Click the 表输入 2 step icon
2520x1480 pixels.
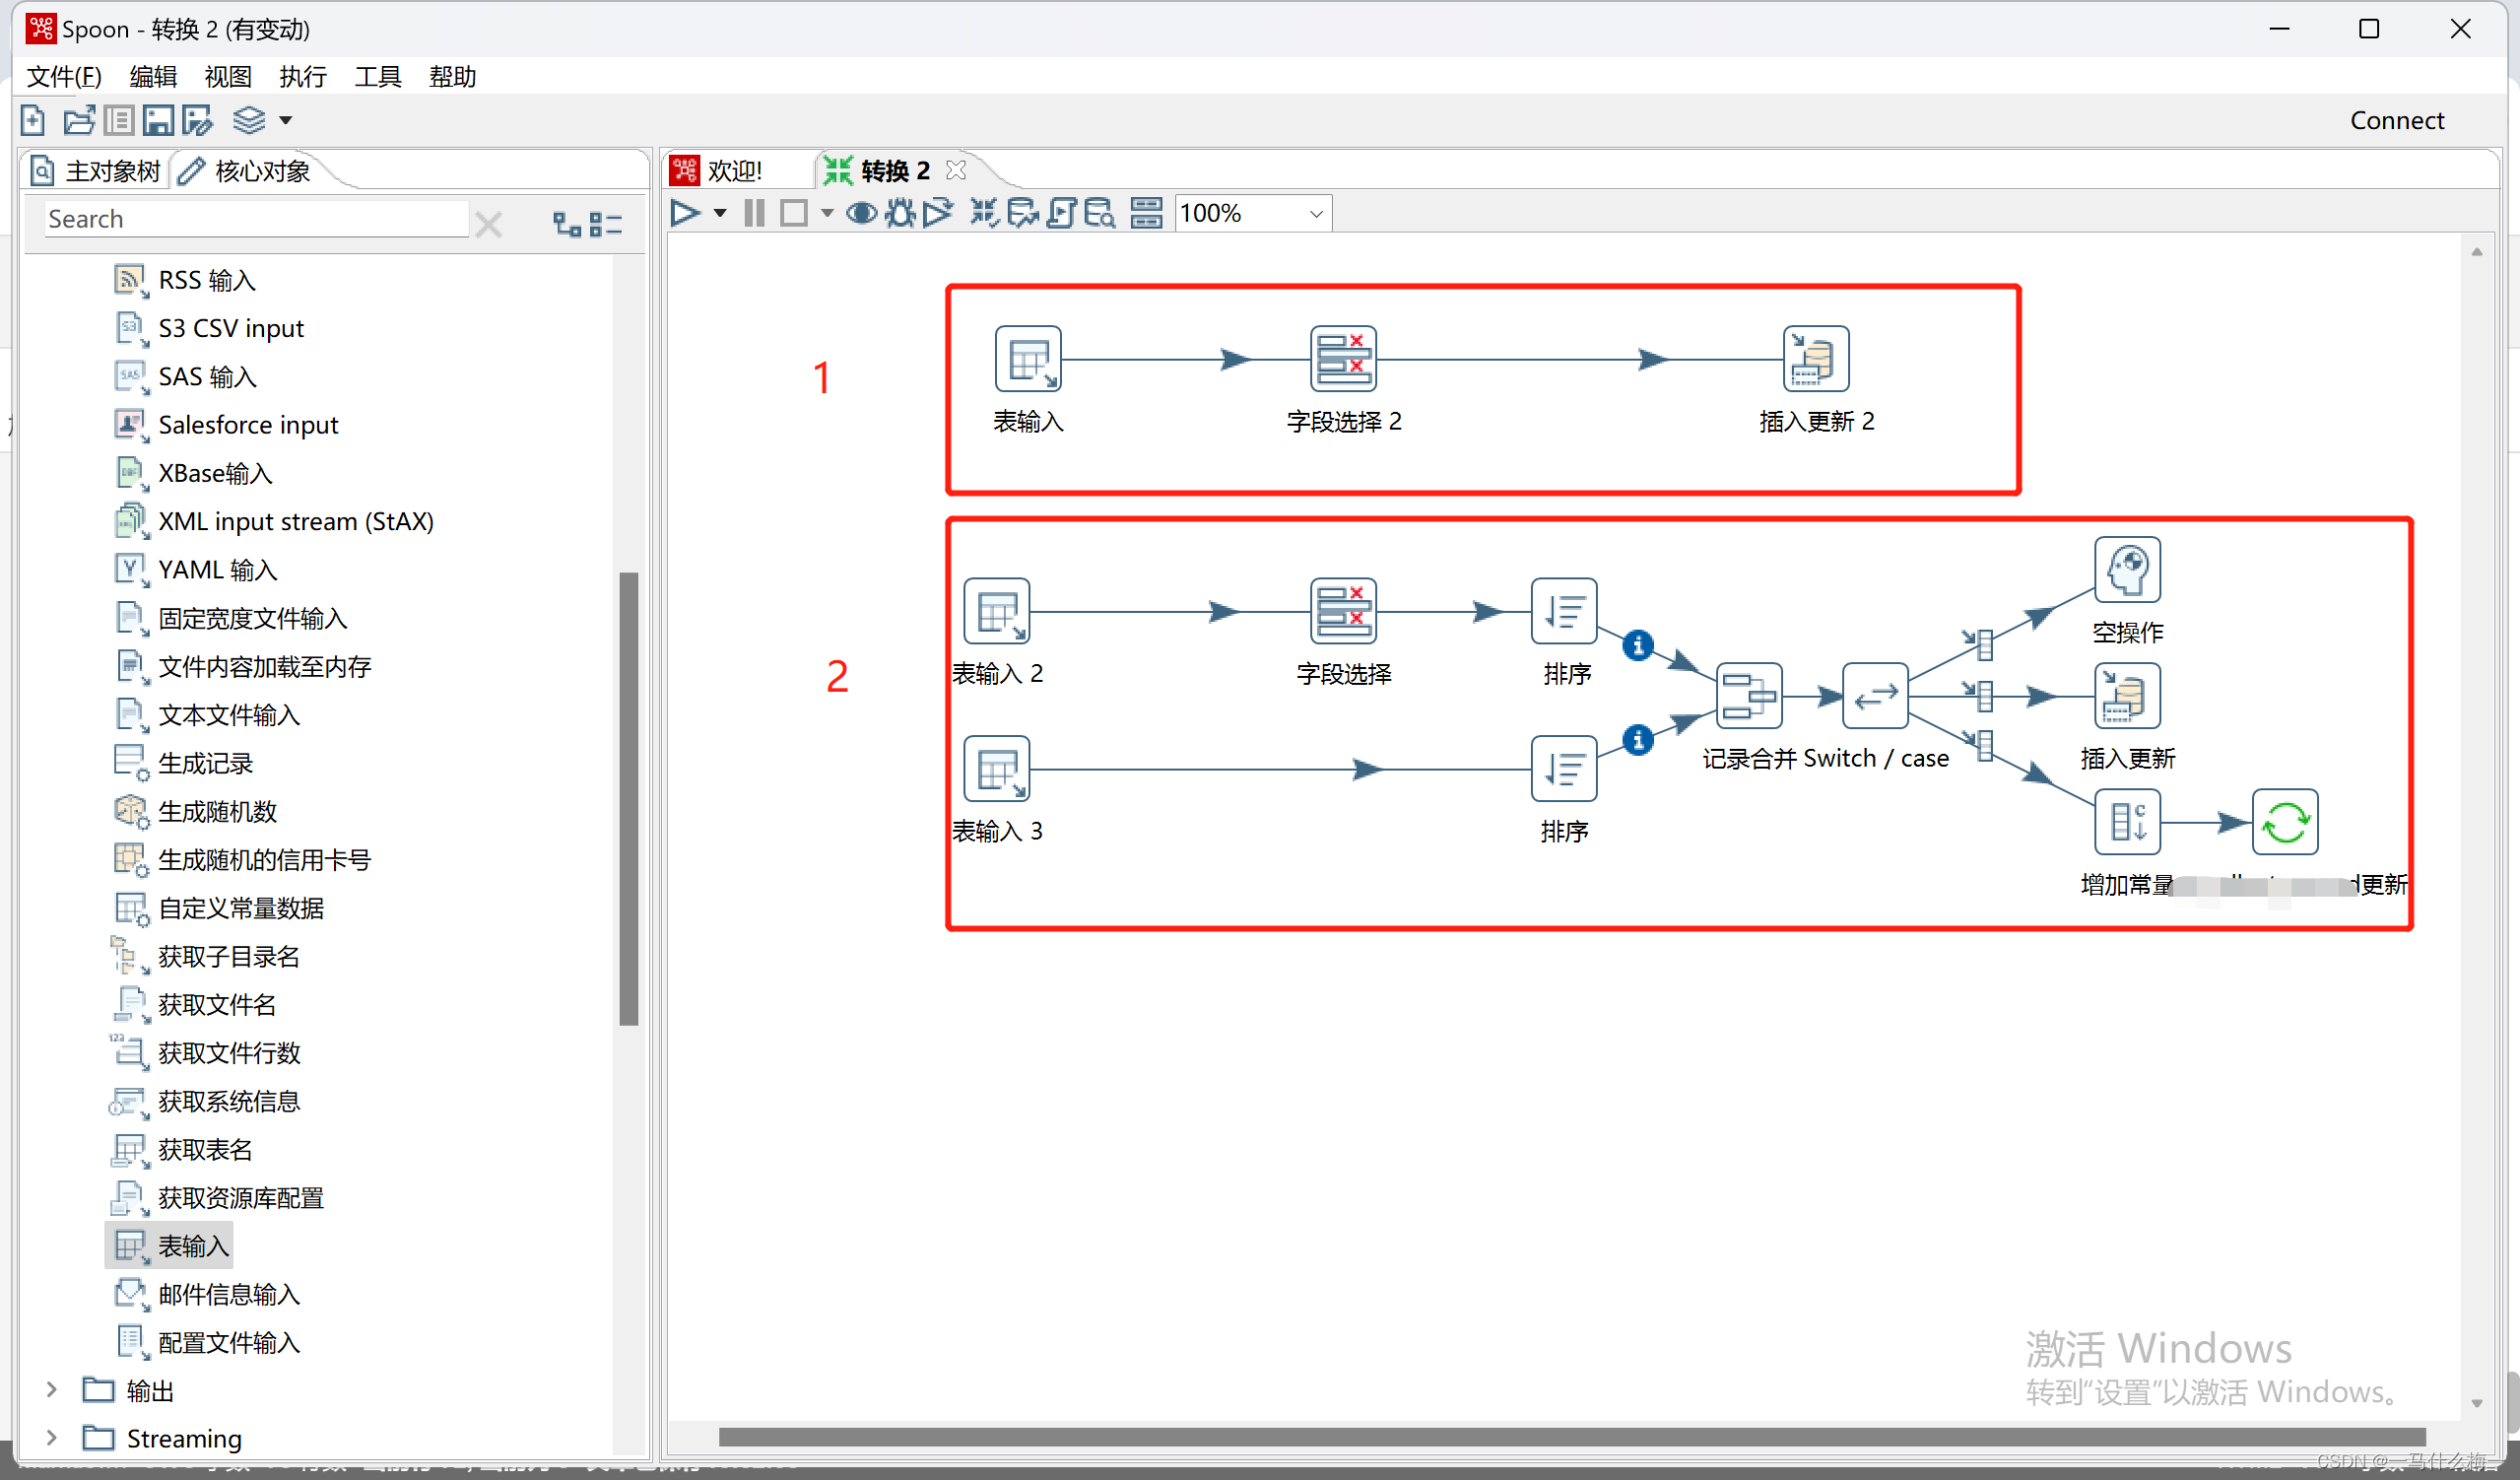(997, 611)
